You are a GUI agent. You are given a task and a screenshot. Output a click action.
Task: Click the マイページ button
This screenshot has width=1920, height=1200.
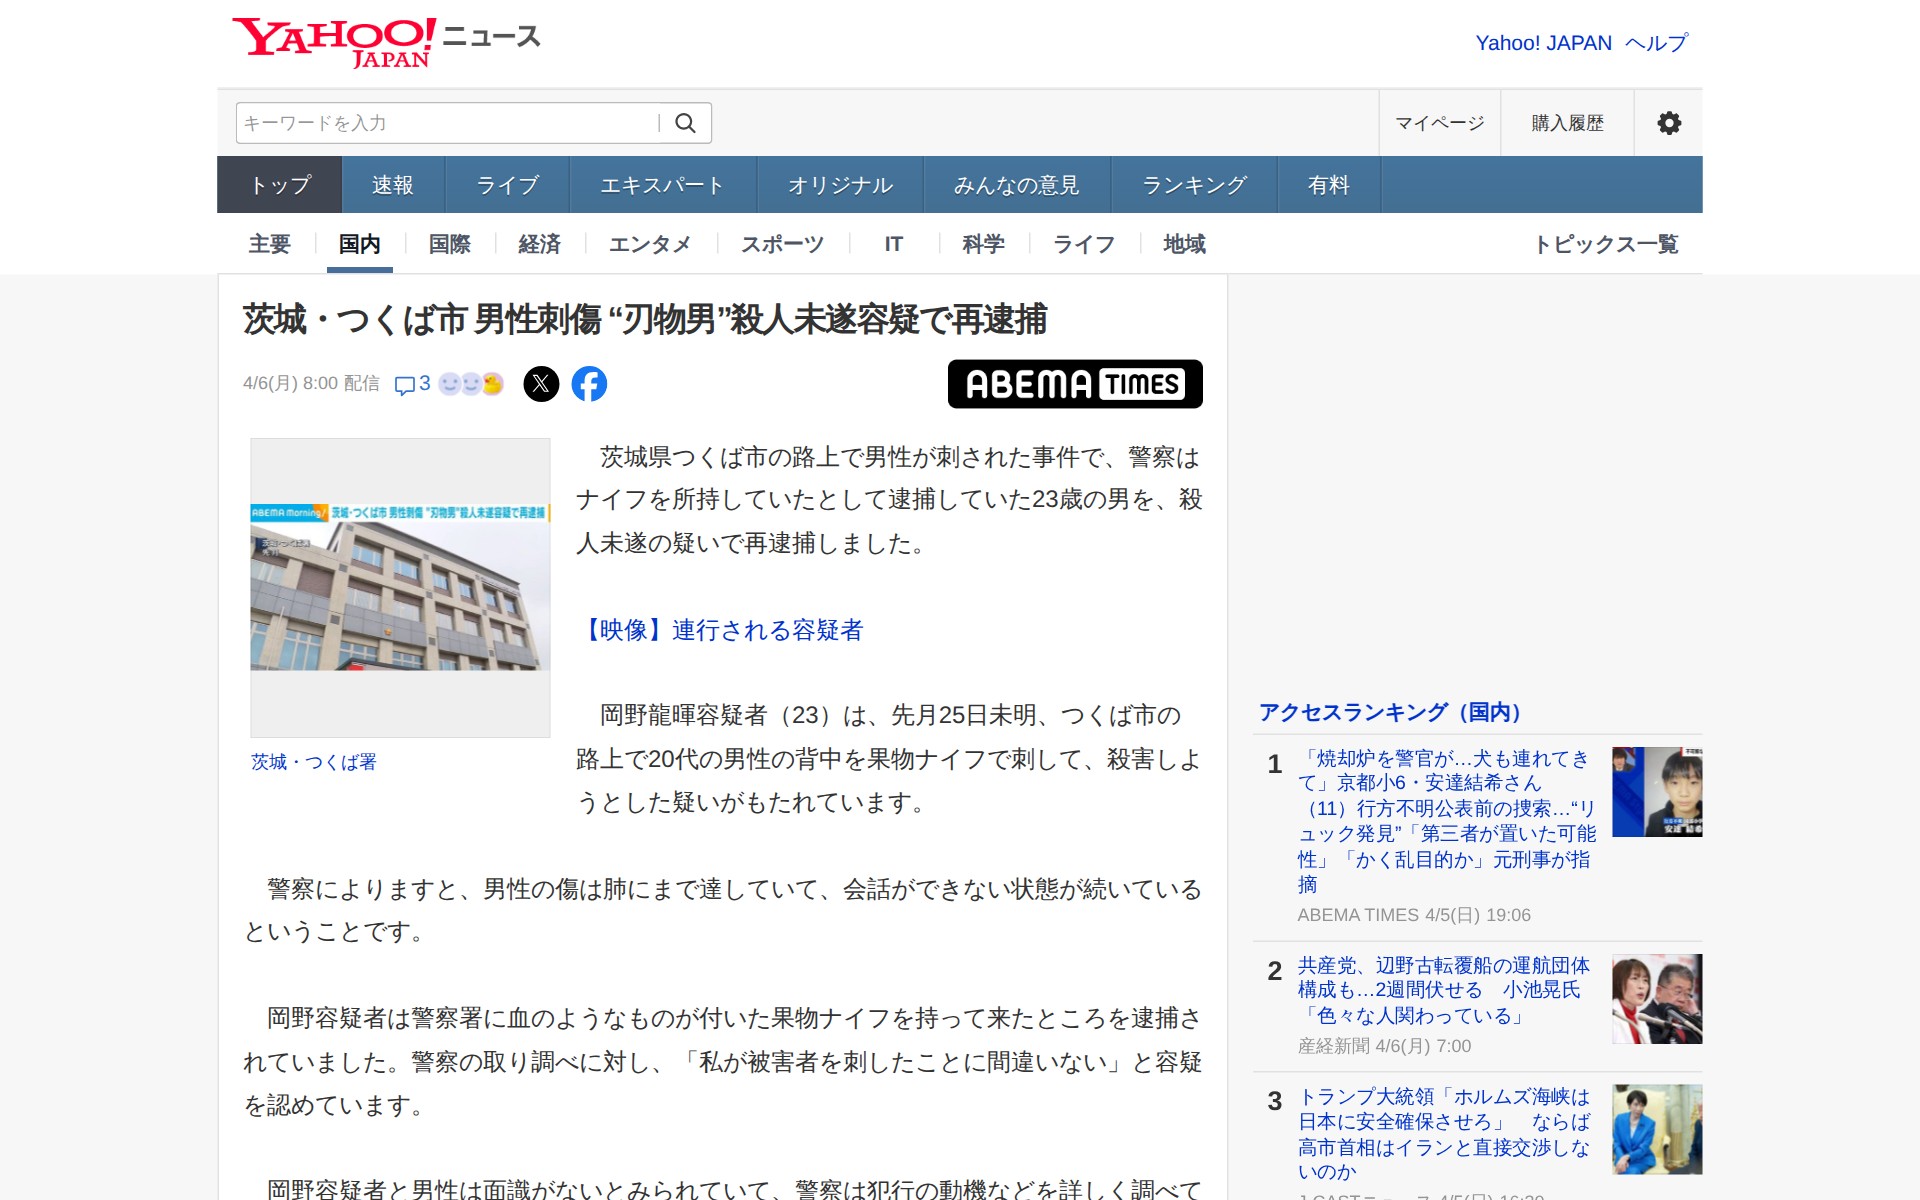click(x=1439, y=123)
